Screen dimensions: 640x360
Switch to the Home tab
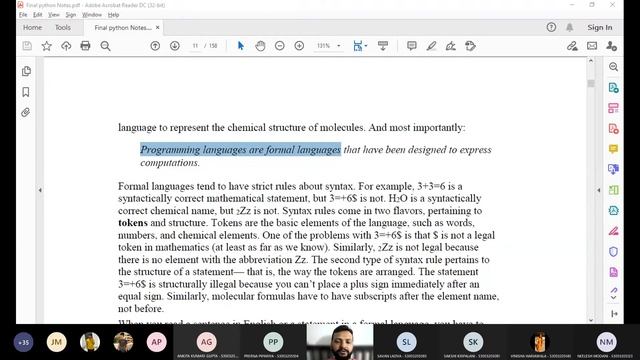click(32, 27)
